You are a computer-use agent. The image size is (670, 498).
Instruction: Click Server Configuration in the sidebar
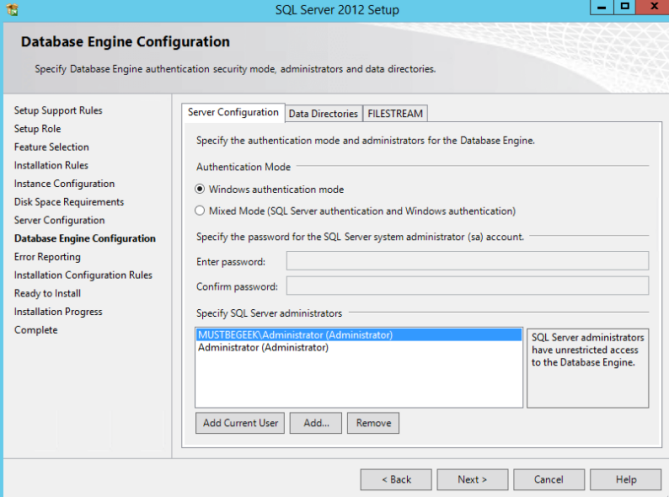[59, 220]
